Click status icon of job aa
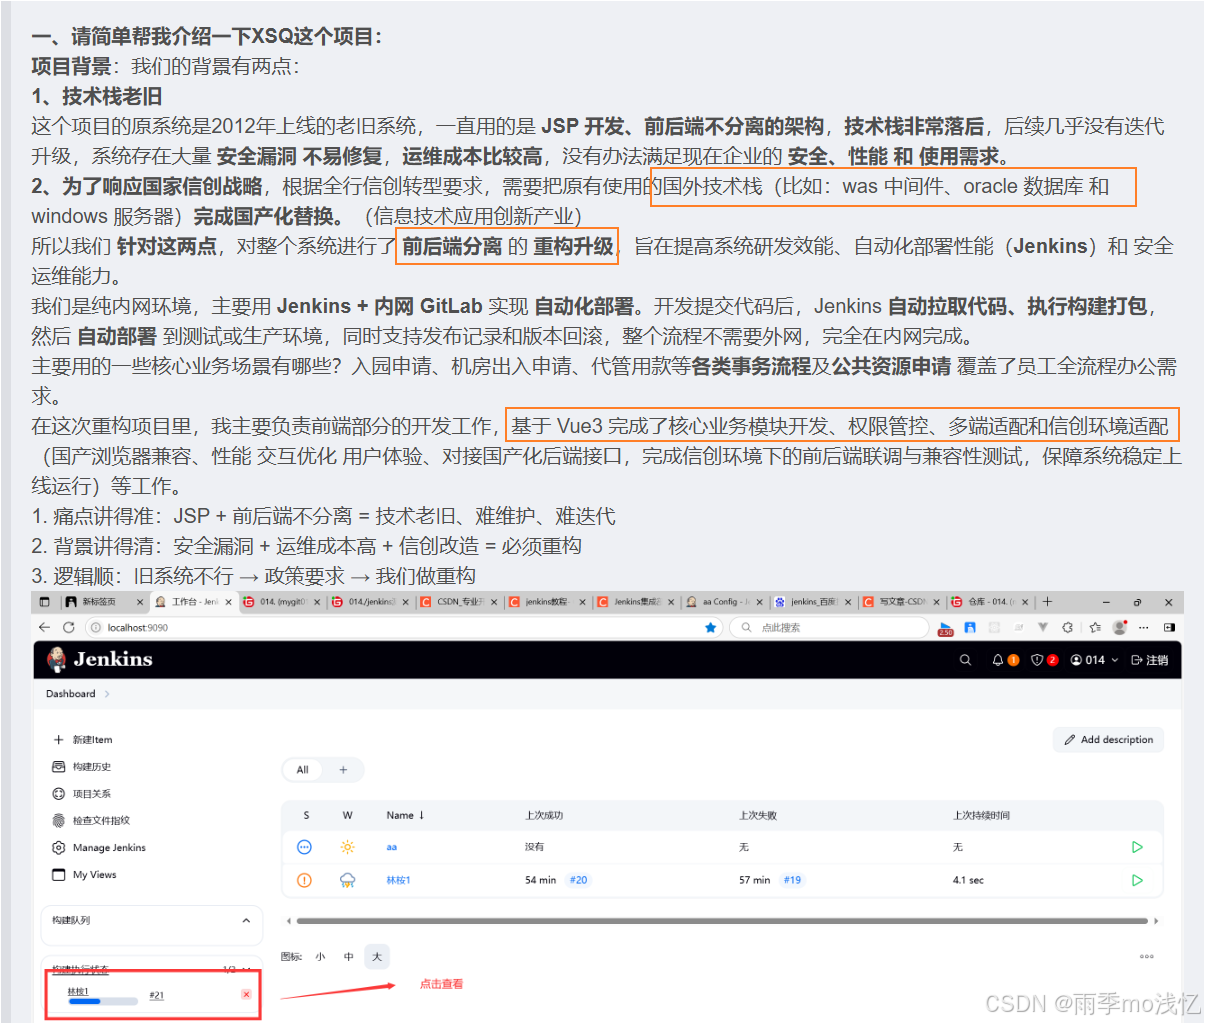1205x1023 pixels. click(305, 847)
